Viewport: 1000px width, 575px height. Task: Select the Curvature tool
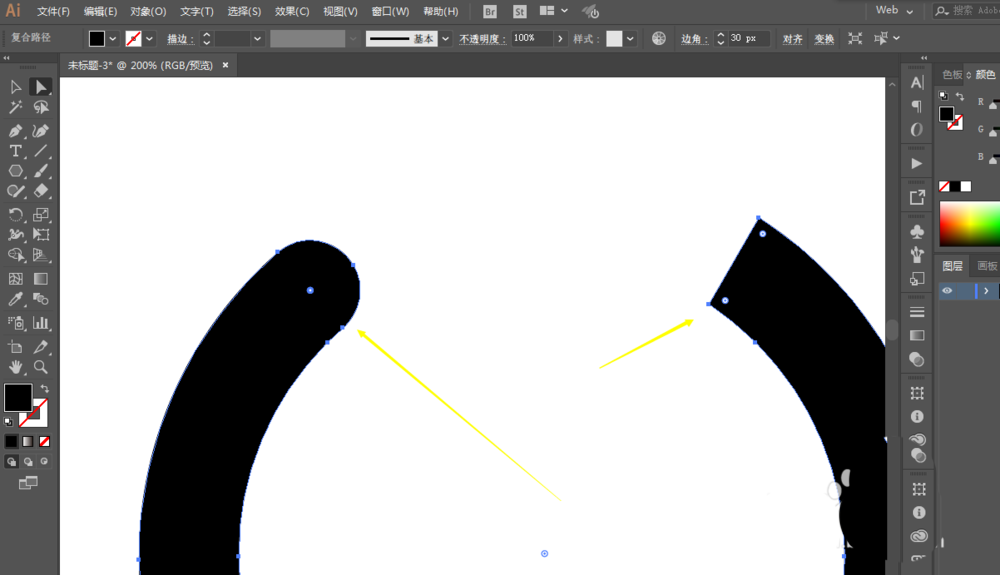point(41,131)
